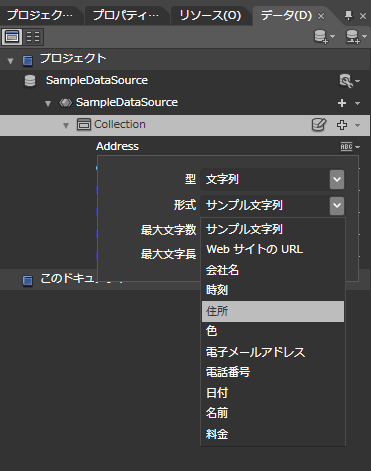Choose 日付 format option
This screenshot has width=371, height=471.
pos(273,393)
